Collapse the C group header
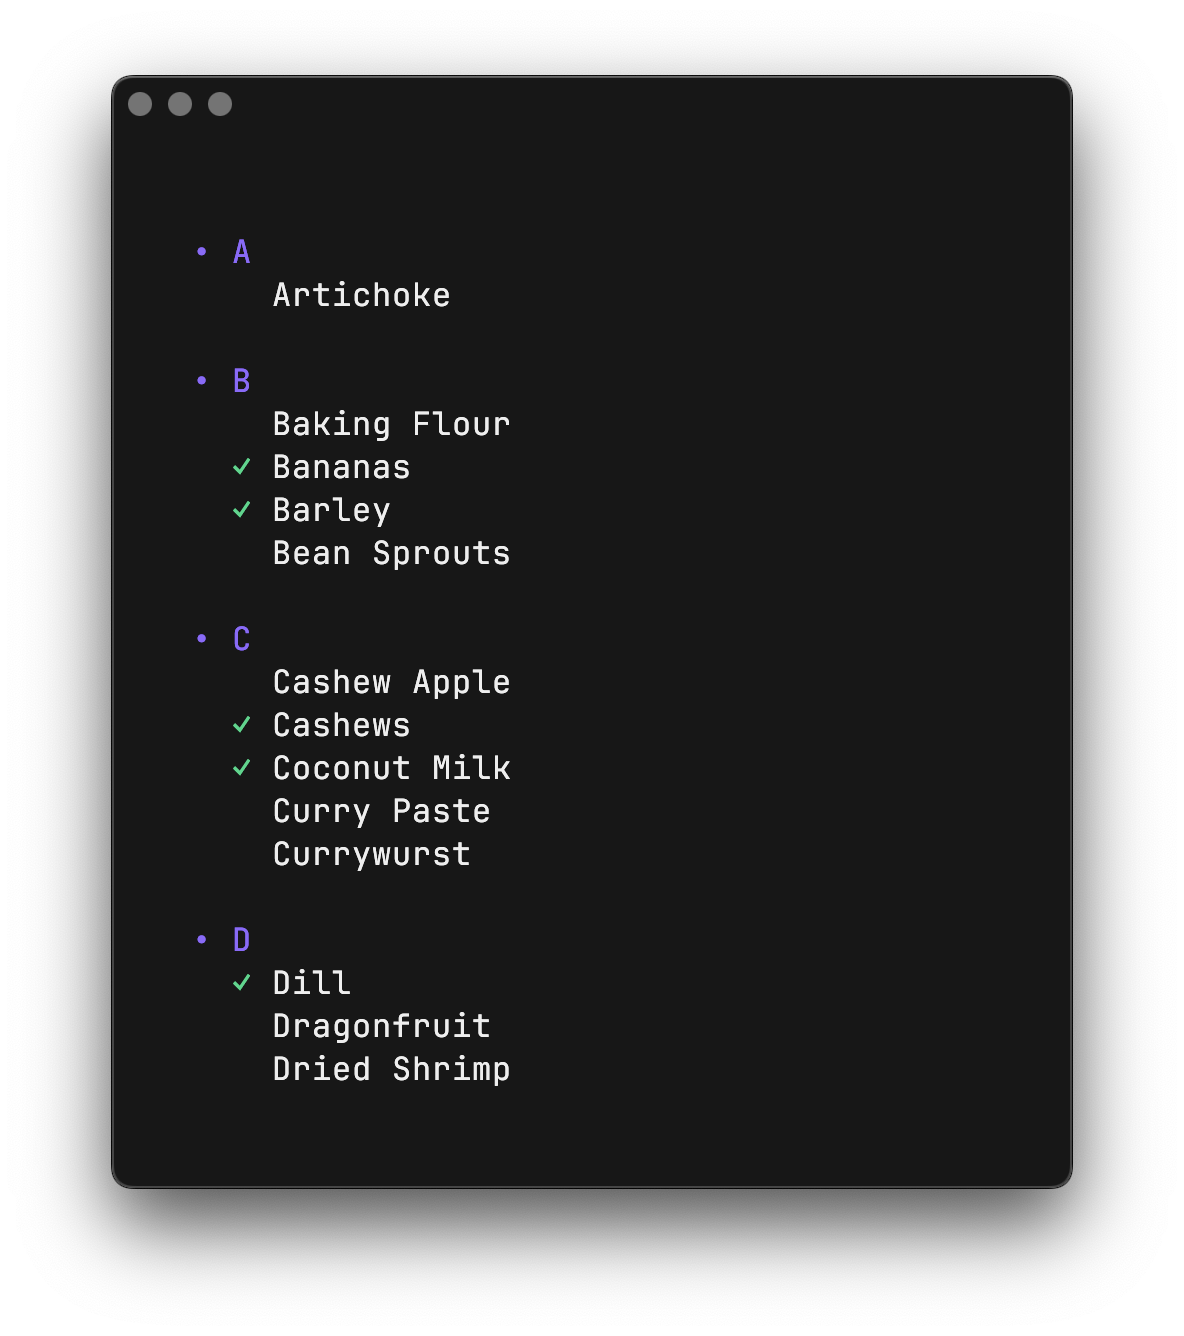 tap(241, 639)
